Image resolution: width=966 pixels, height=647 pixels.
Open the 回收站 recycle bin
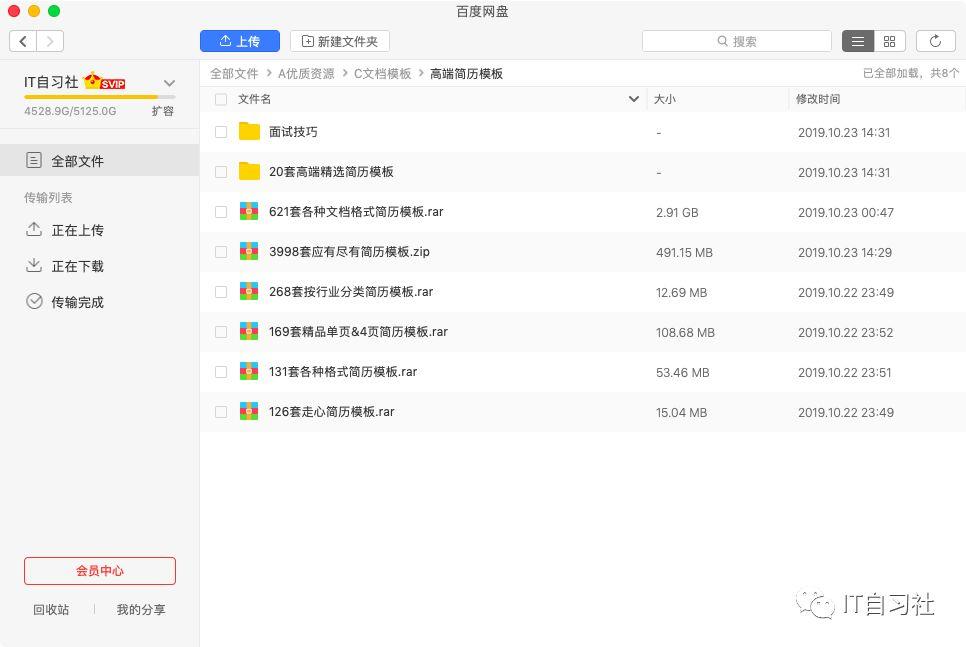coord(50,609)
